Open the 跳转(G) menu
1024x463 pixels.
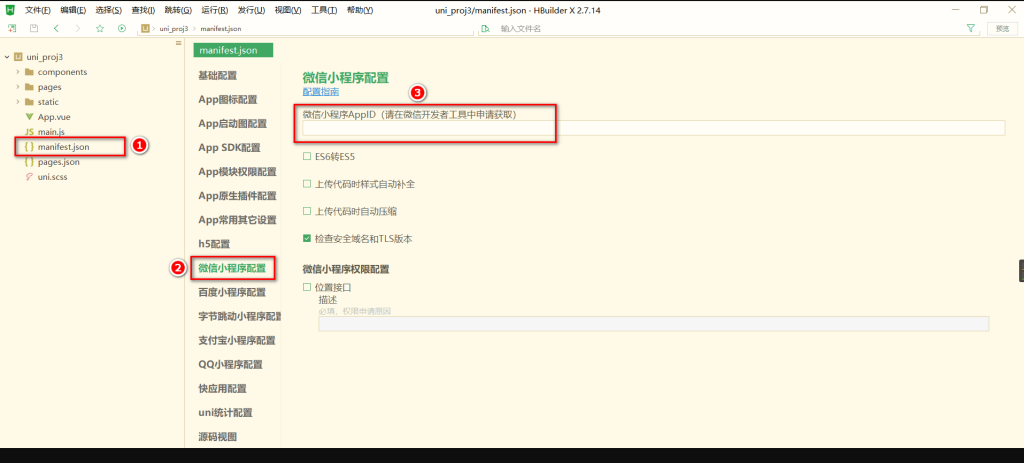click(x=179, y=10)
